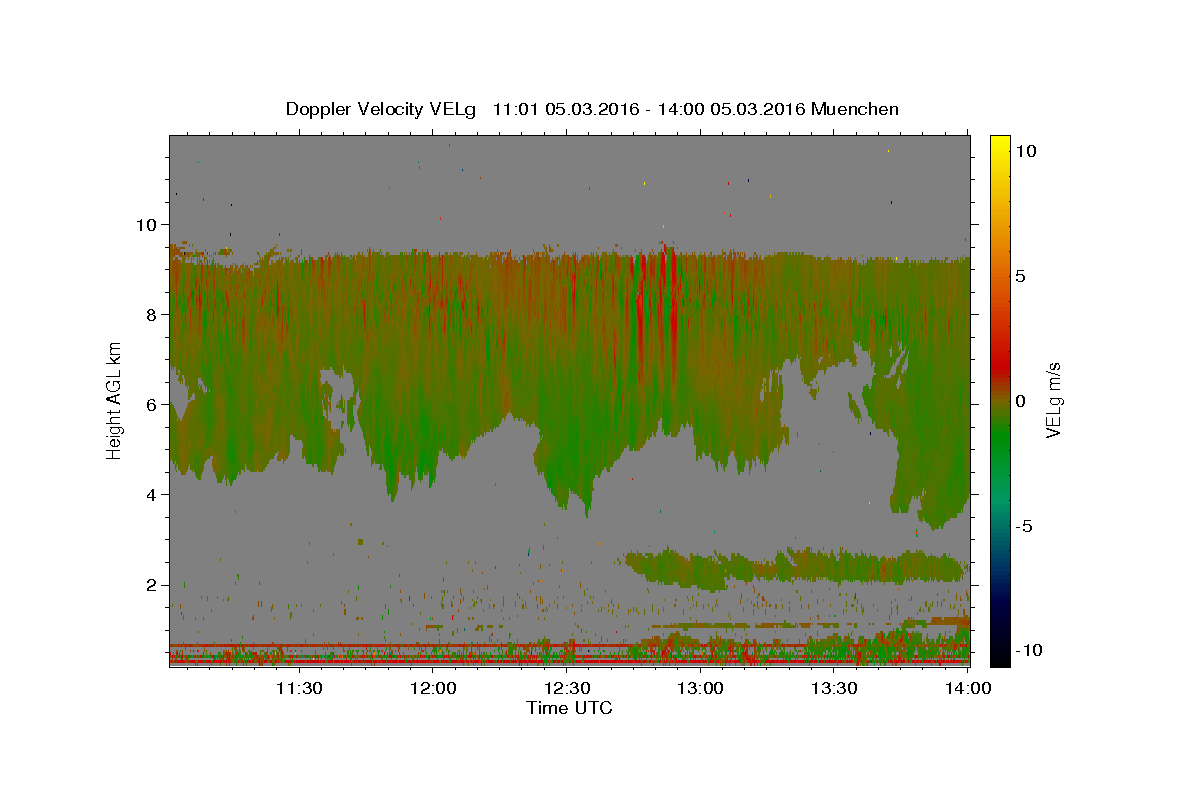
Task: Click the 11:30 time axis label
Action: (x=299, y=688)
